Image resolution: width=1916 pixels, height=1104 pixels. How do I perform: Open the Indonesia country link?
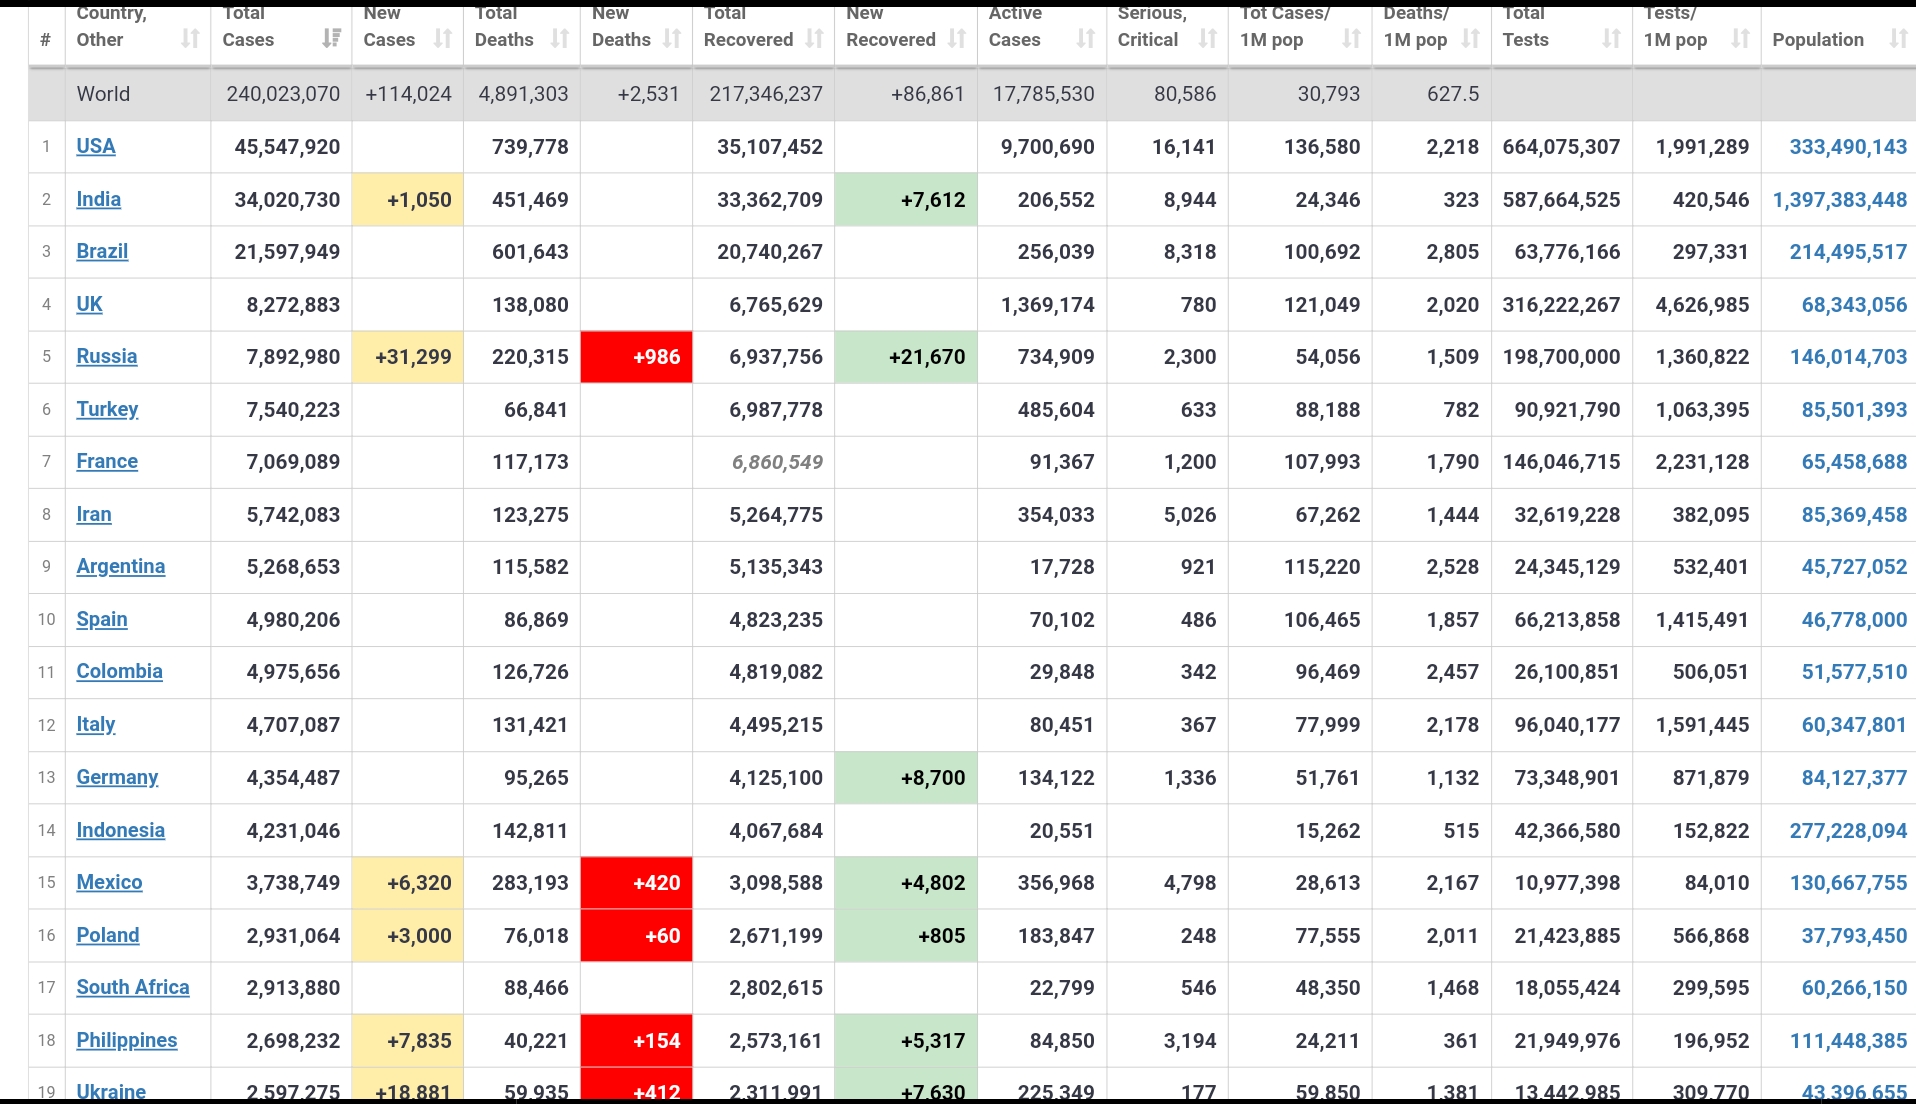121,830
